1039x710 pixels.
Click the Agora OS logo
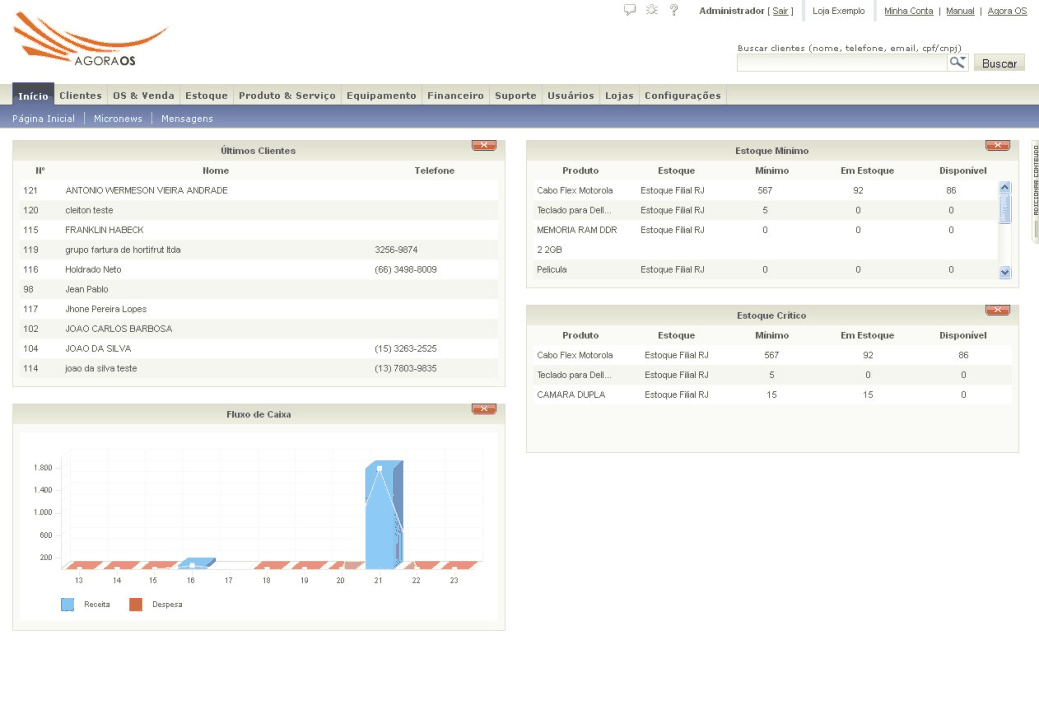(89, 40)
